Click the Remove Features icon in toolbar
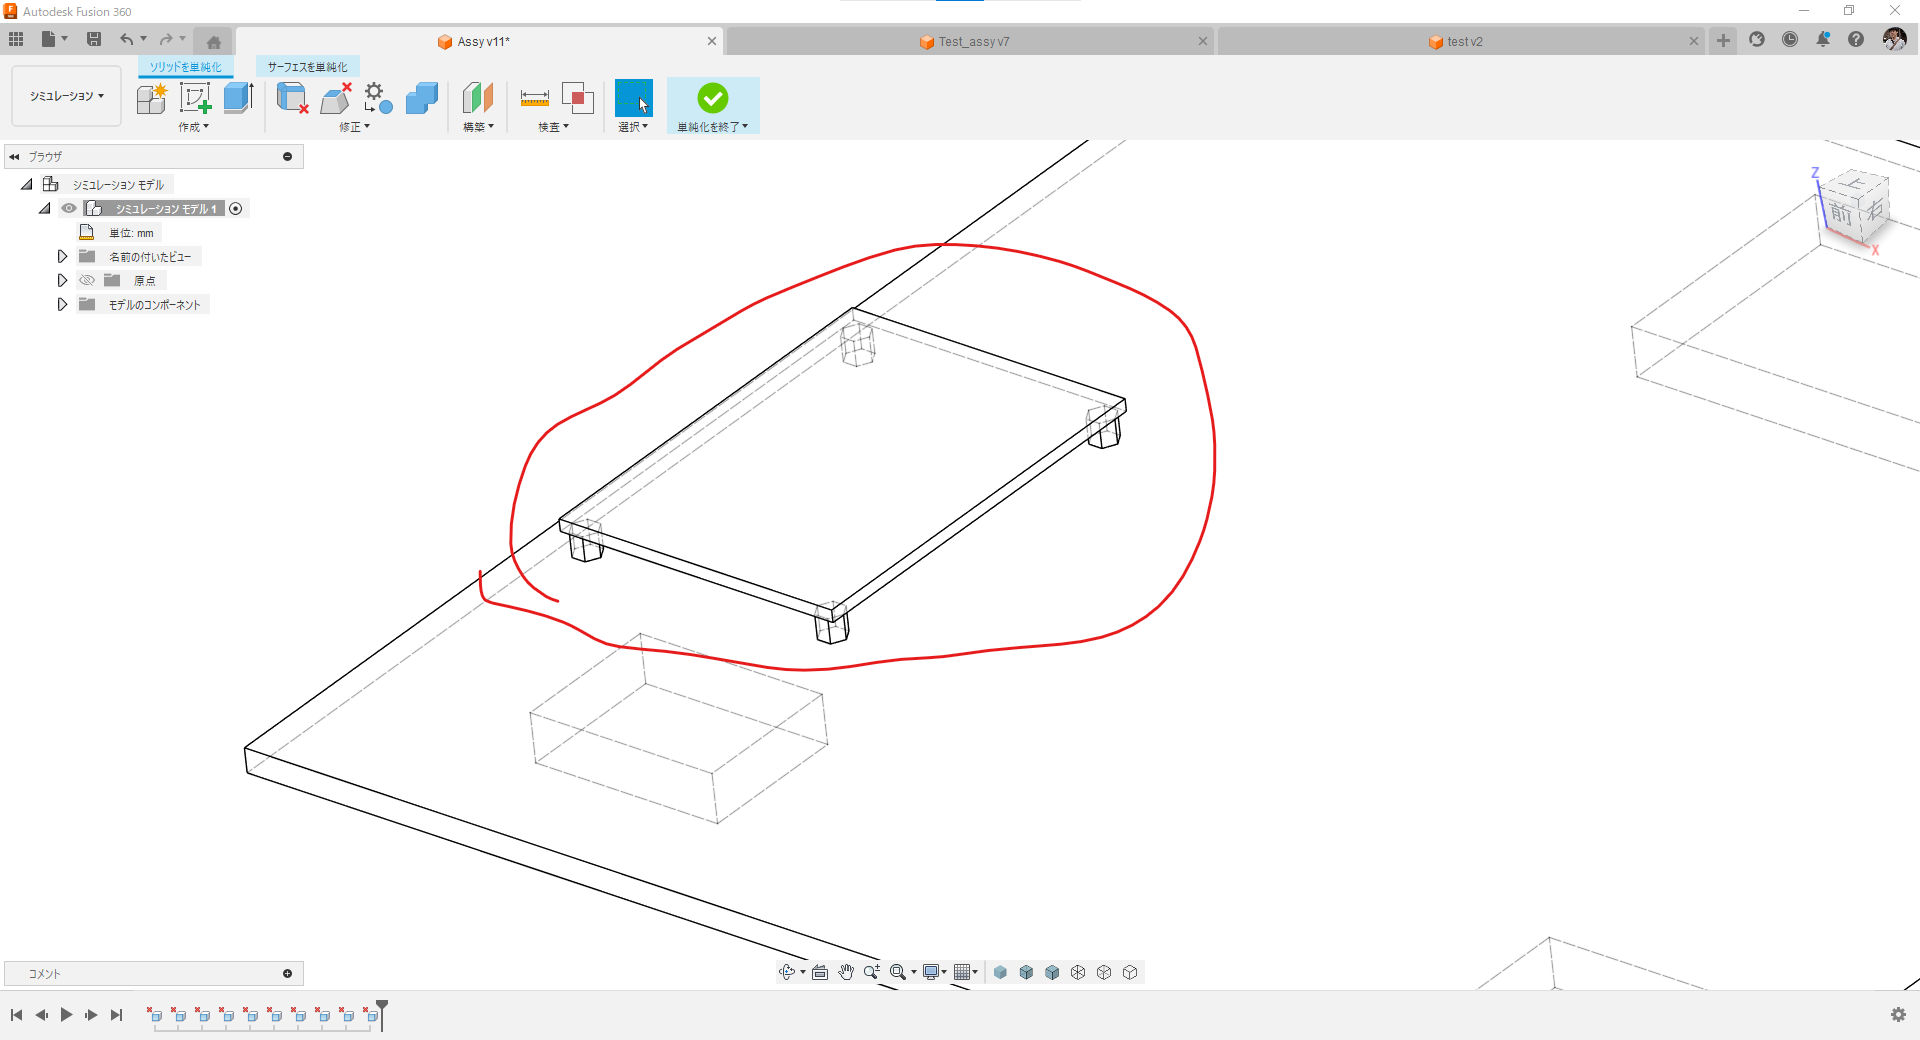 [x=291, y=98]
